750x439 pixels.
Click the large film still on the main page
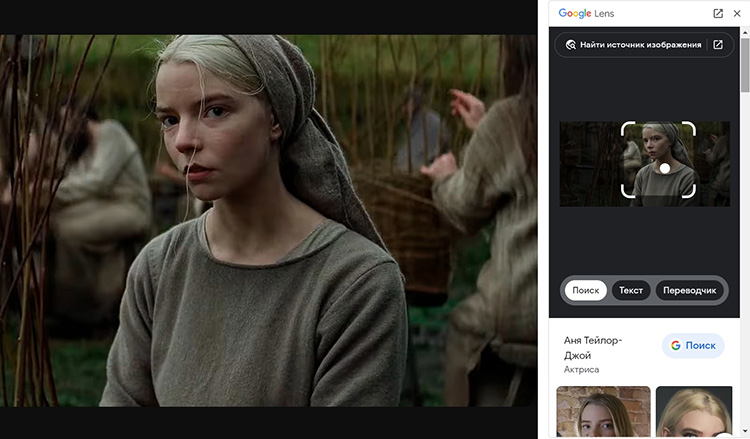pos(268,220)
